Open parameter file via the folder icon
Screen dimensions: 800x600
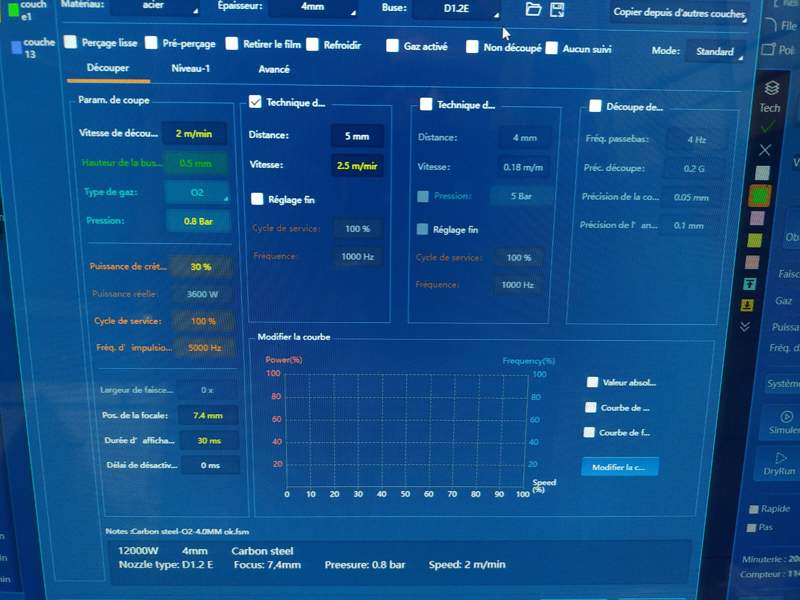pyautogui.click(x=533, y=9)
